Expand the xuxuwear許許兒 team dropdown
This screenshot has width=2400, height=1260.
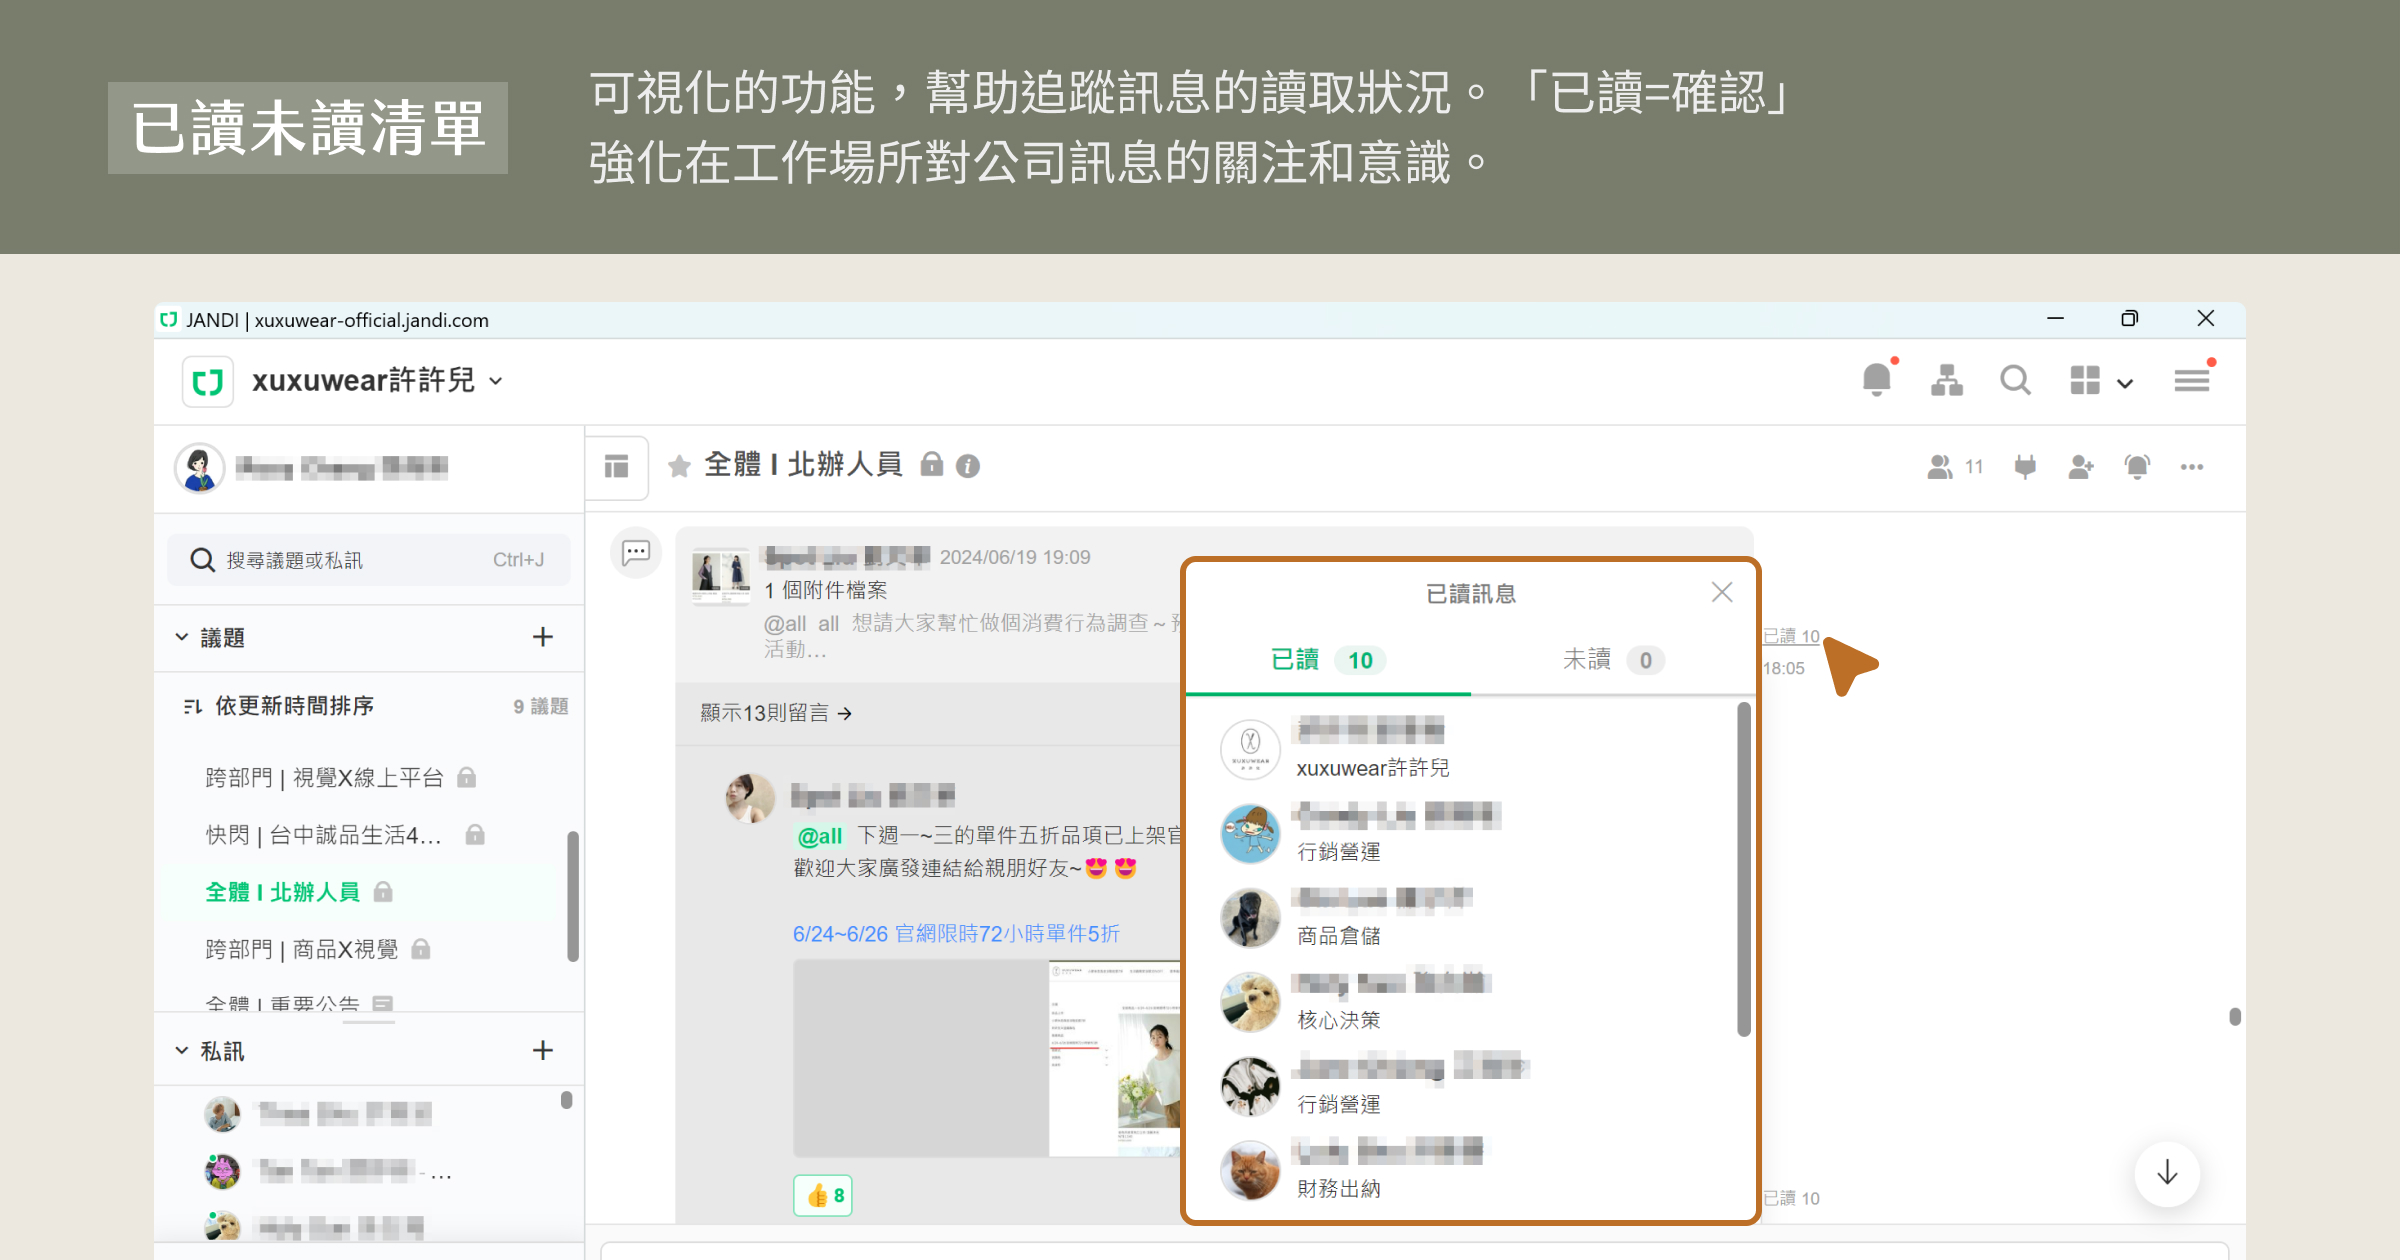pyautogui.click(x=497, y=381)
